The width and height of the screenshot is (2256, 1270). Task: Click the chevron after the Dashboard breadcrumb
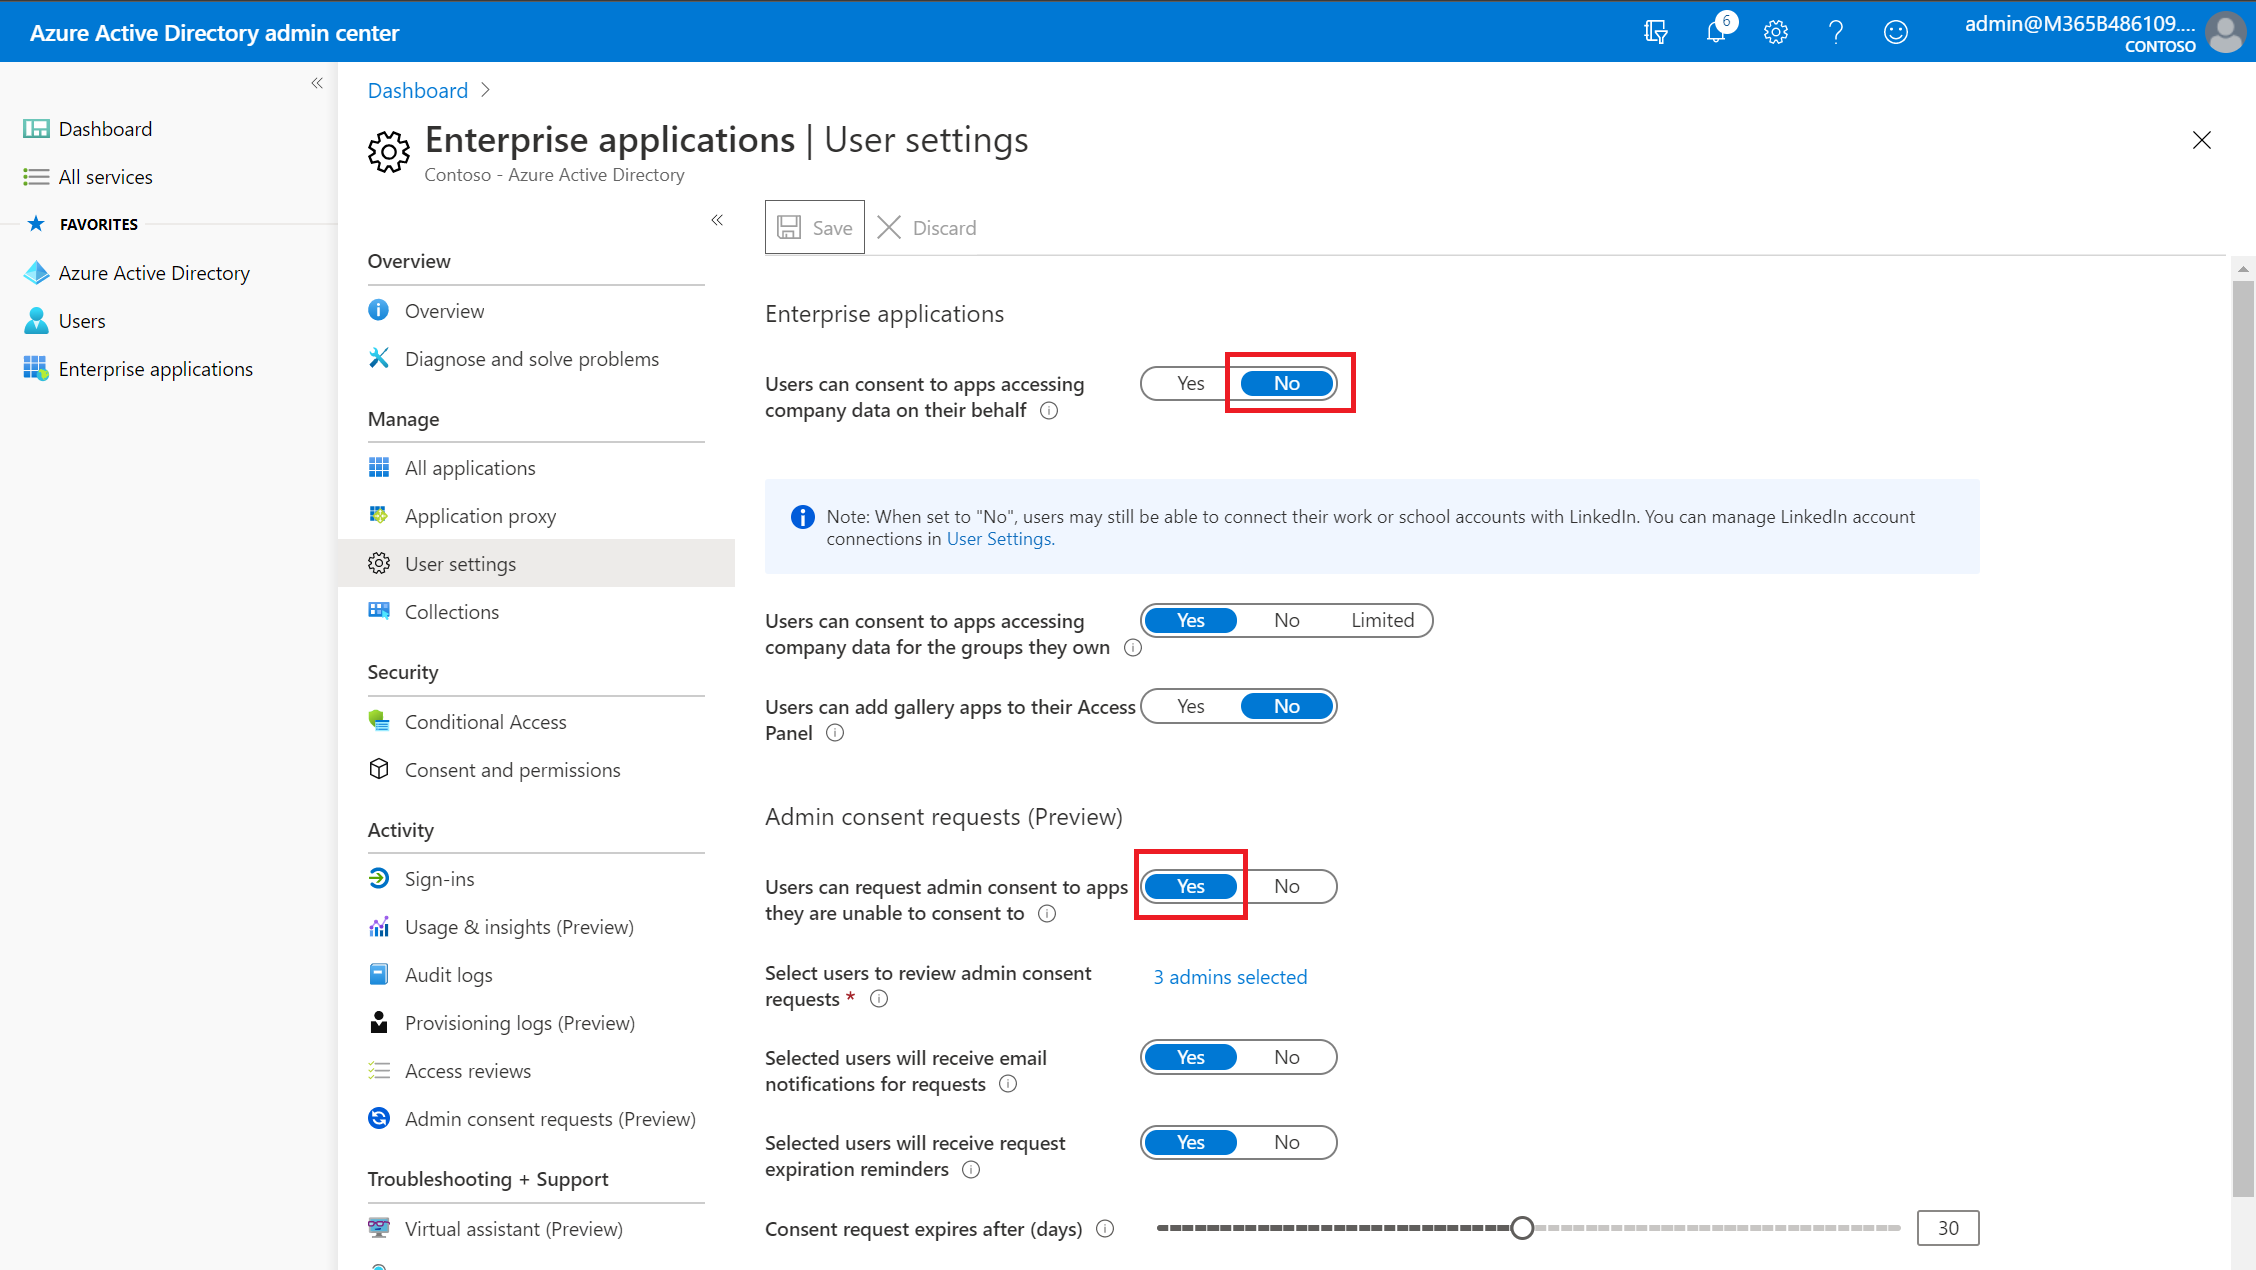tap(486, 90)
